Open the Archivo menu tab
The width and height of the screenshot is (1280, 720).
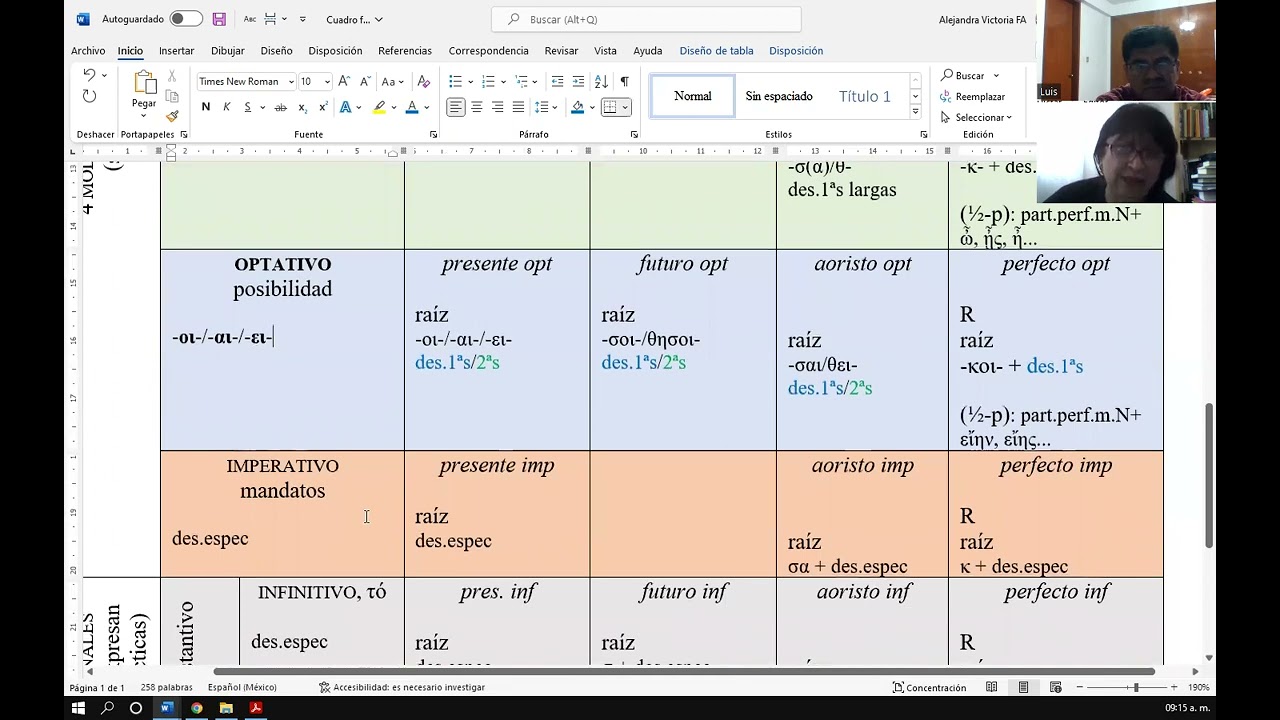[88, 50]
